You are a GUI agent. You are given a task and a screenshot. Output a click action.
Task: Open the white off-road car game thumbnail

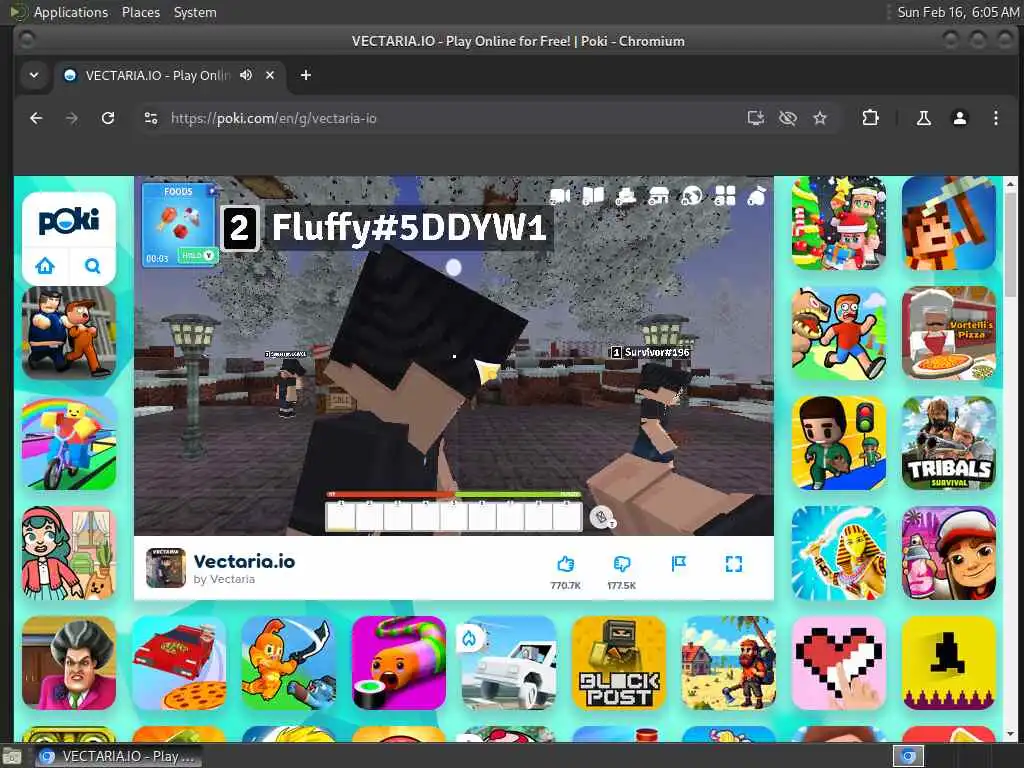pyautogui.click(x=509, y=663)
